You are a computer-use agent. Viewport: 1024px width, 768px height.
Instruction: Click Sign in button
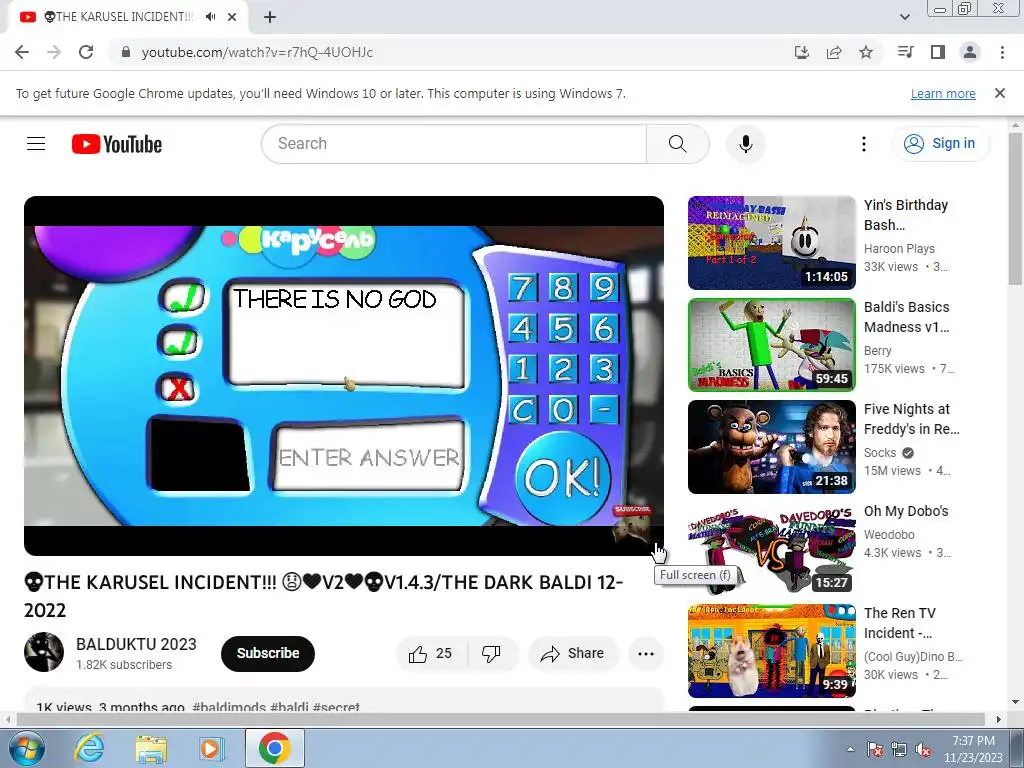point(940,144)
